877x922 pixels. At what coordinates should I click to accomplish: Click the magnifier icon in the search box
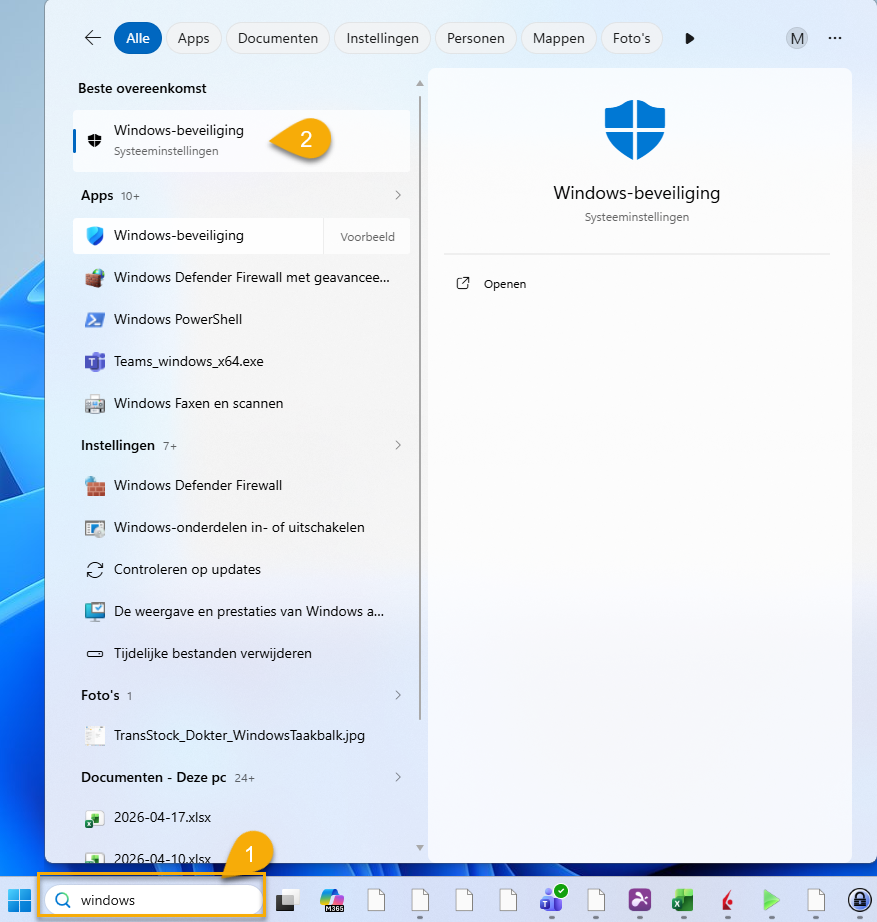click(x=63, y=900)
